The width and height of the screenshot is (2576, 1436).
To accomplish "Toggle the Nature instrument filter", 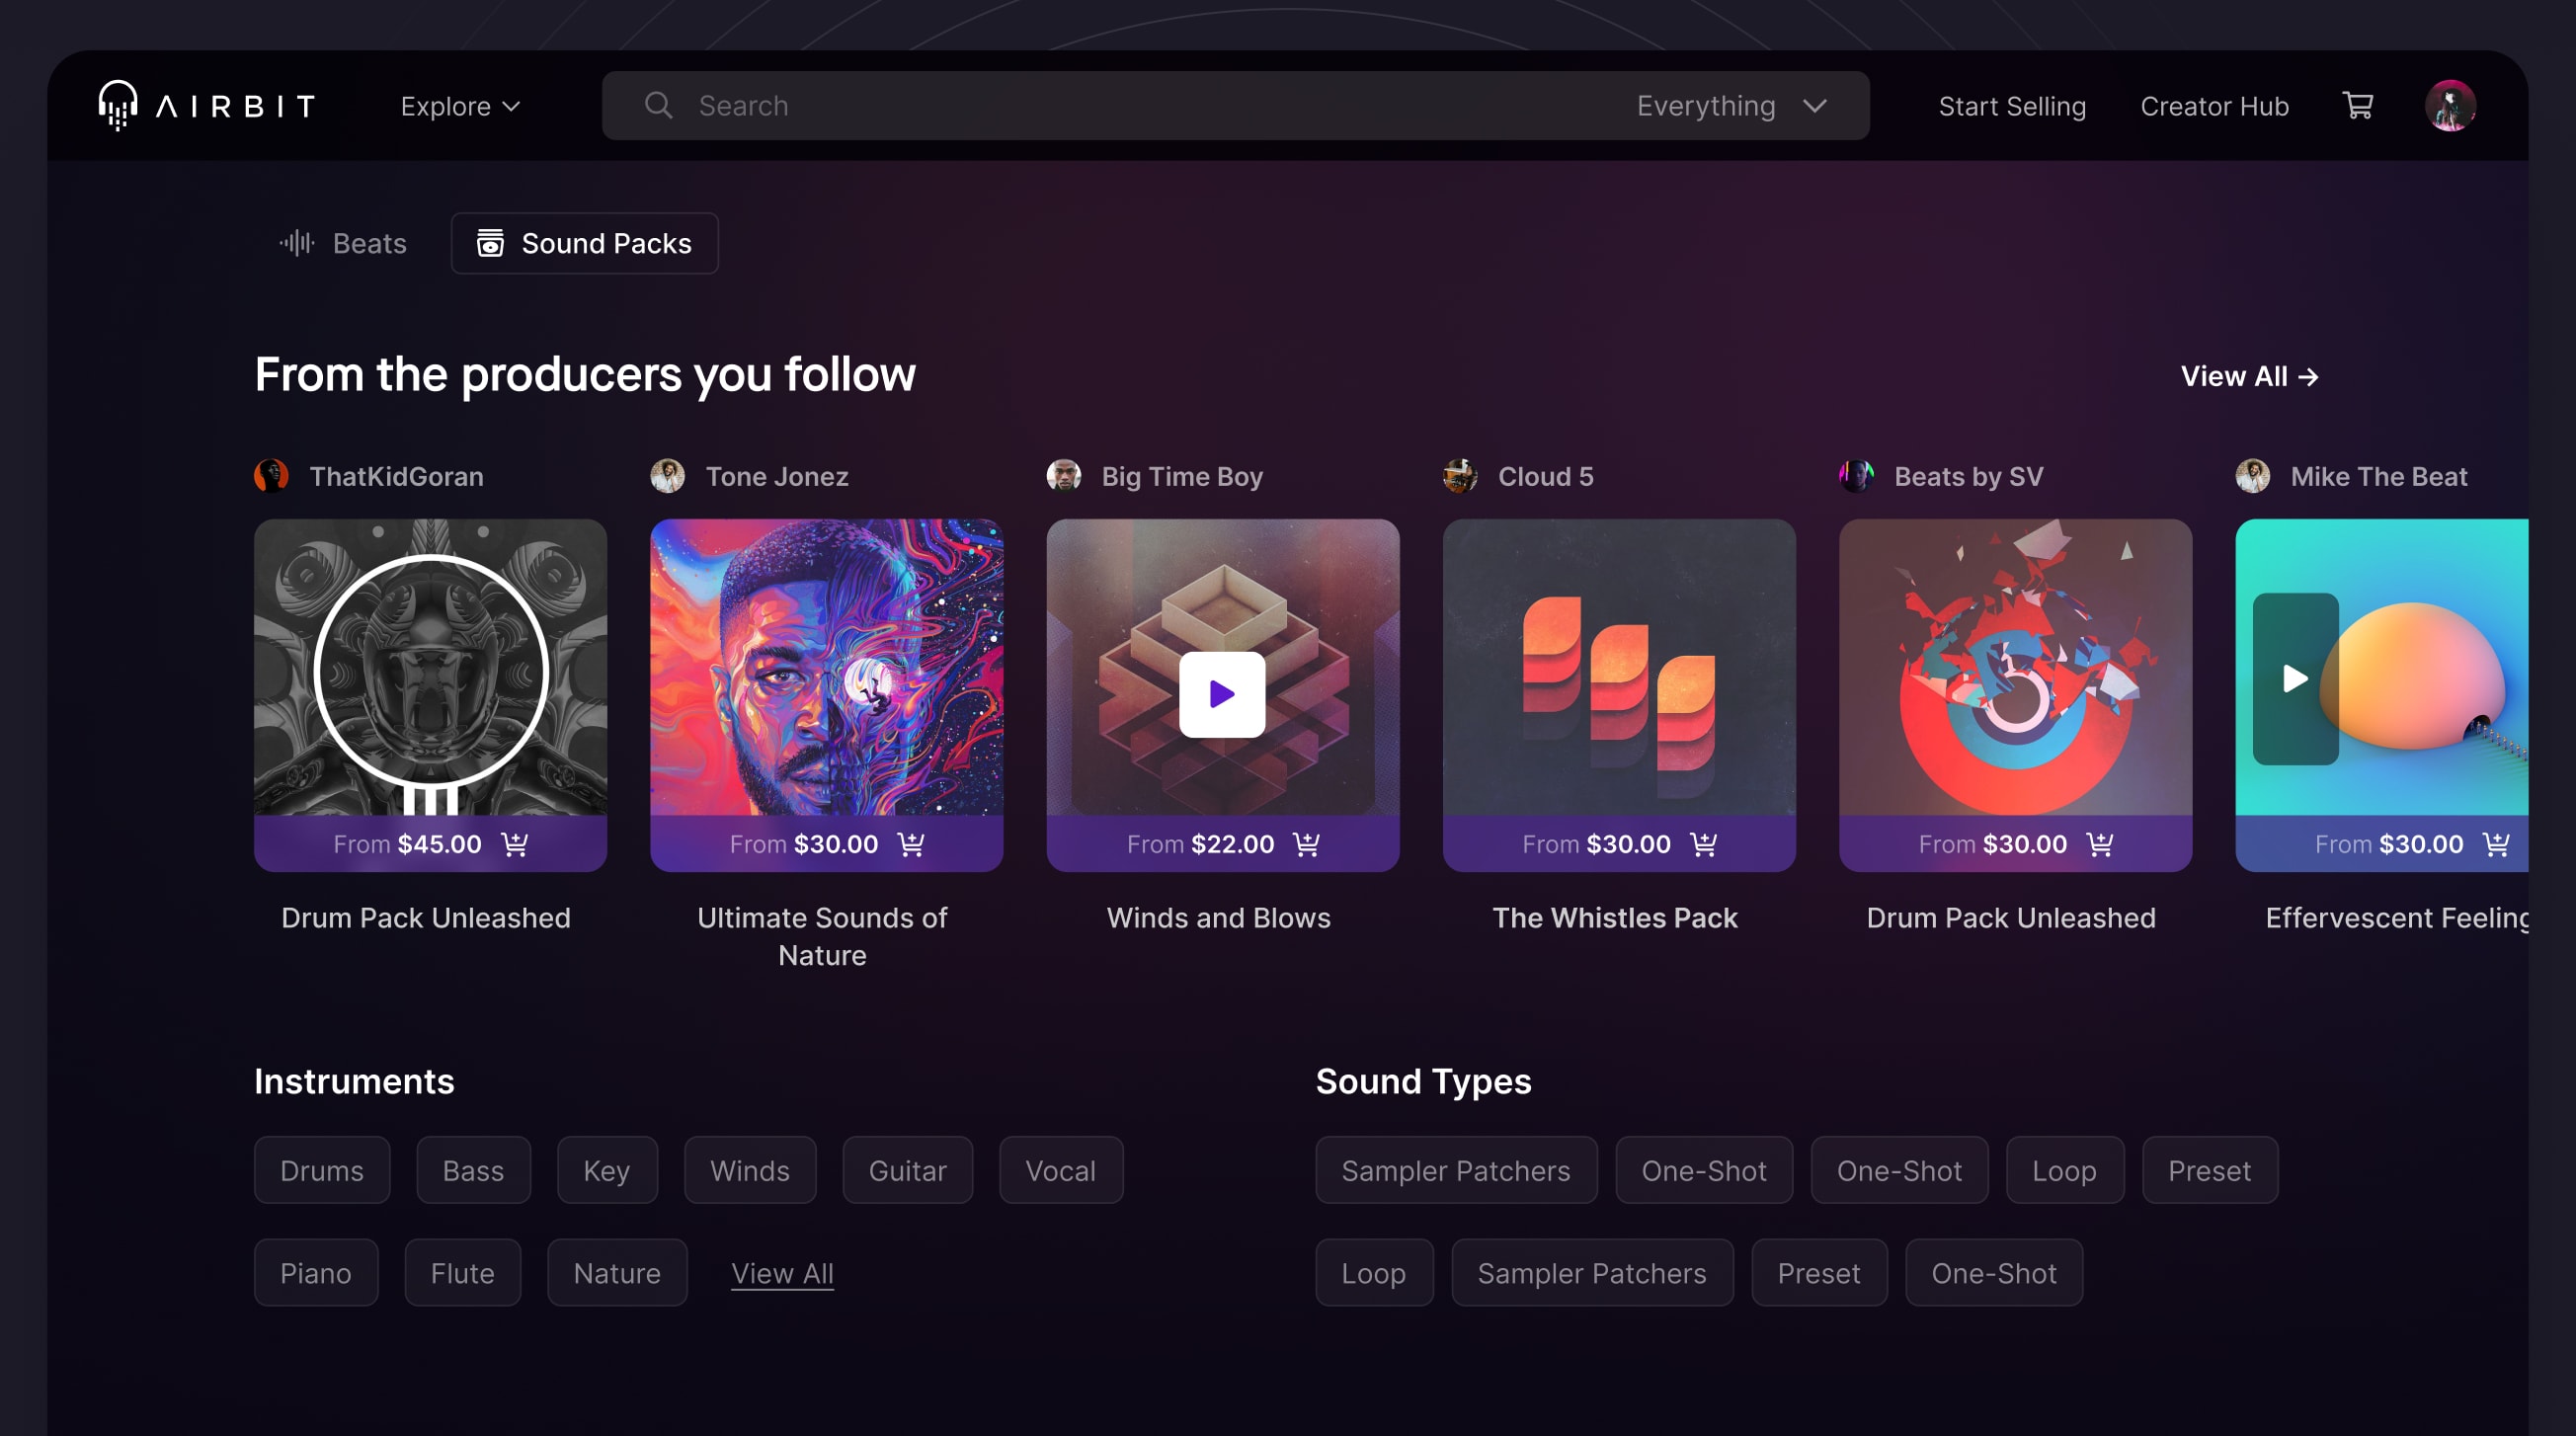I will pyautogui.click(x=617, y=1273).
